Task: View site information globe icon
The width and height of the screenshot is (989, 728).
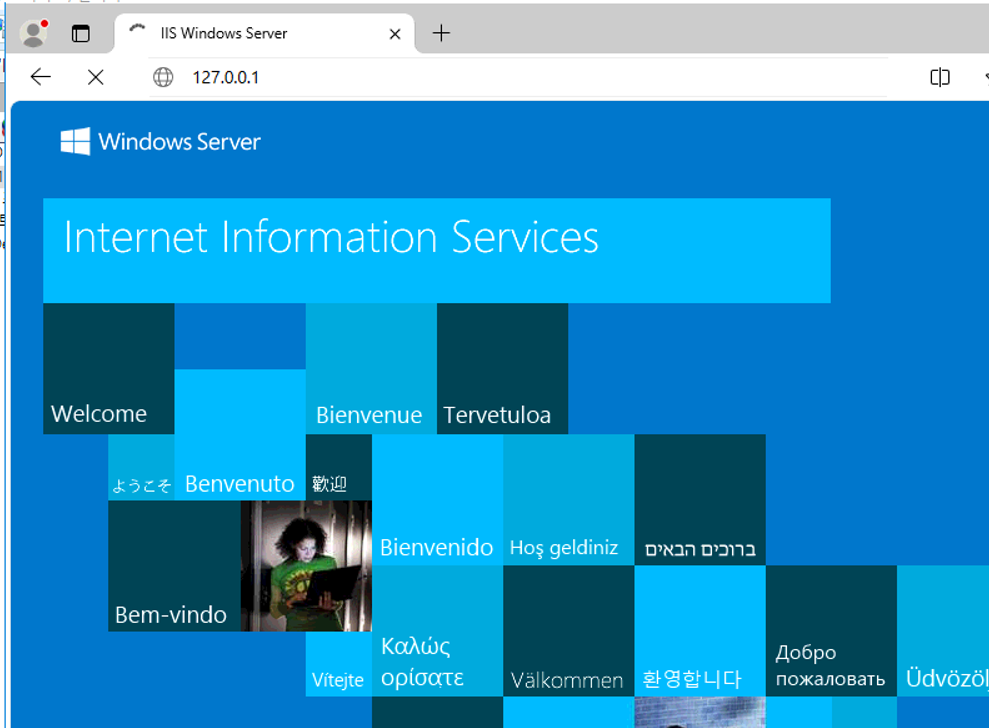Action: click(163, 77)
